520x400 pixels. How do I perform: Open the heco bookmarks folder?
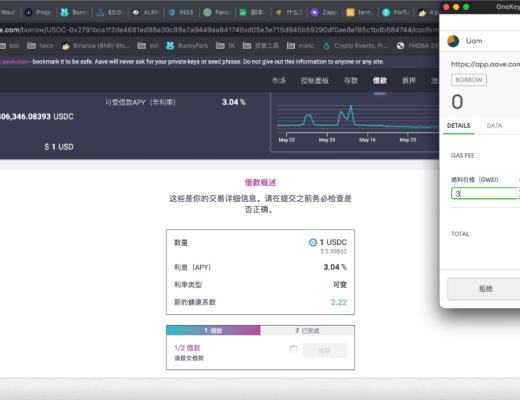pos(40,45)
